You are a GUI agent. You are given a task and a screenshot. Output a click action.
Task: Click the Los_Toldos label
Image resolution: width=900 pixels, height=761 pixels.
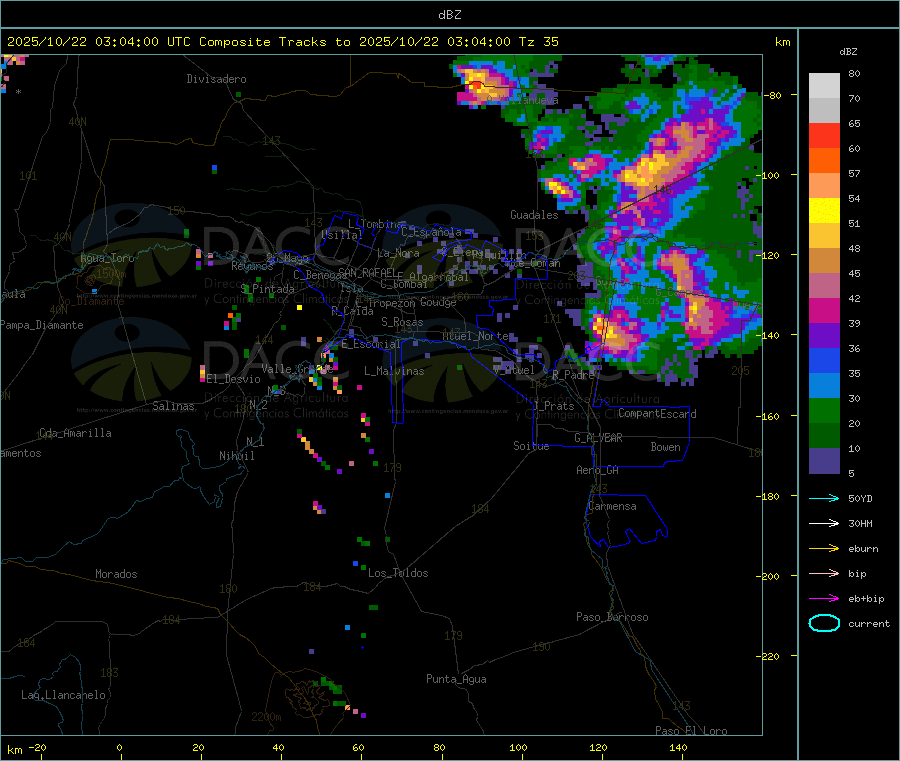click(x=398, y=573)
